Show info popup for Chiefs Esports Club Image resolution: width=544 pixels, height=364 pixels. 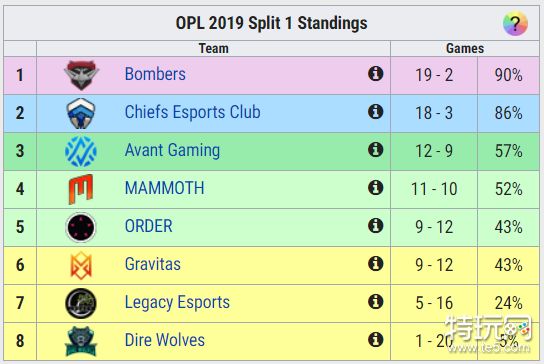point(375,112)
